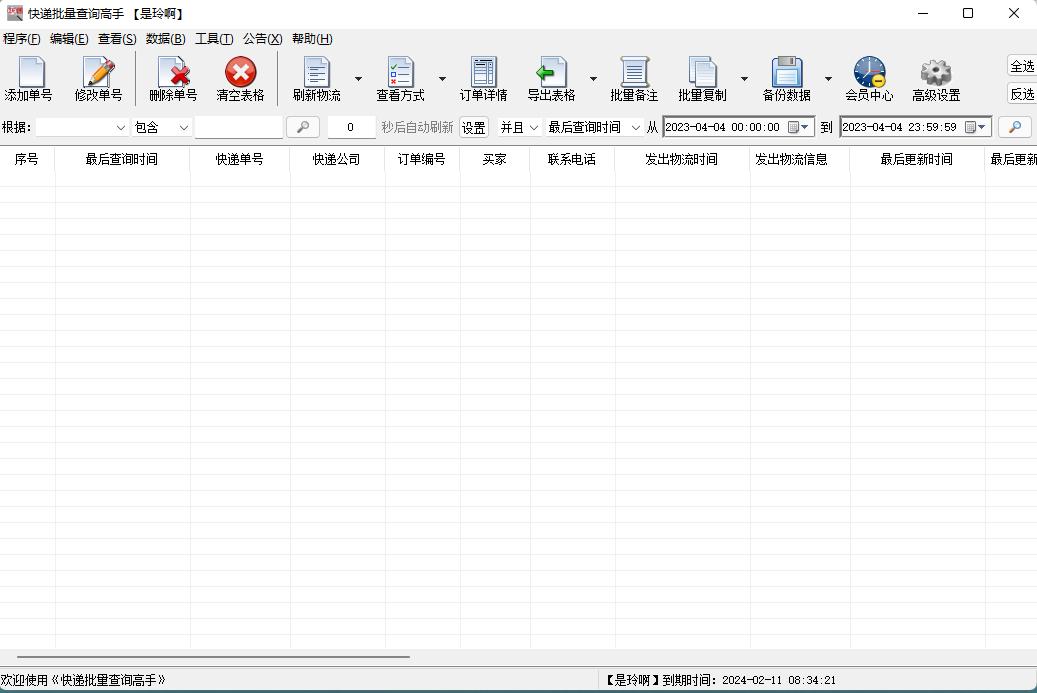Click the 添加单号 add tracking number icon
1037x693 pixels.
(x=29, y=79)
